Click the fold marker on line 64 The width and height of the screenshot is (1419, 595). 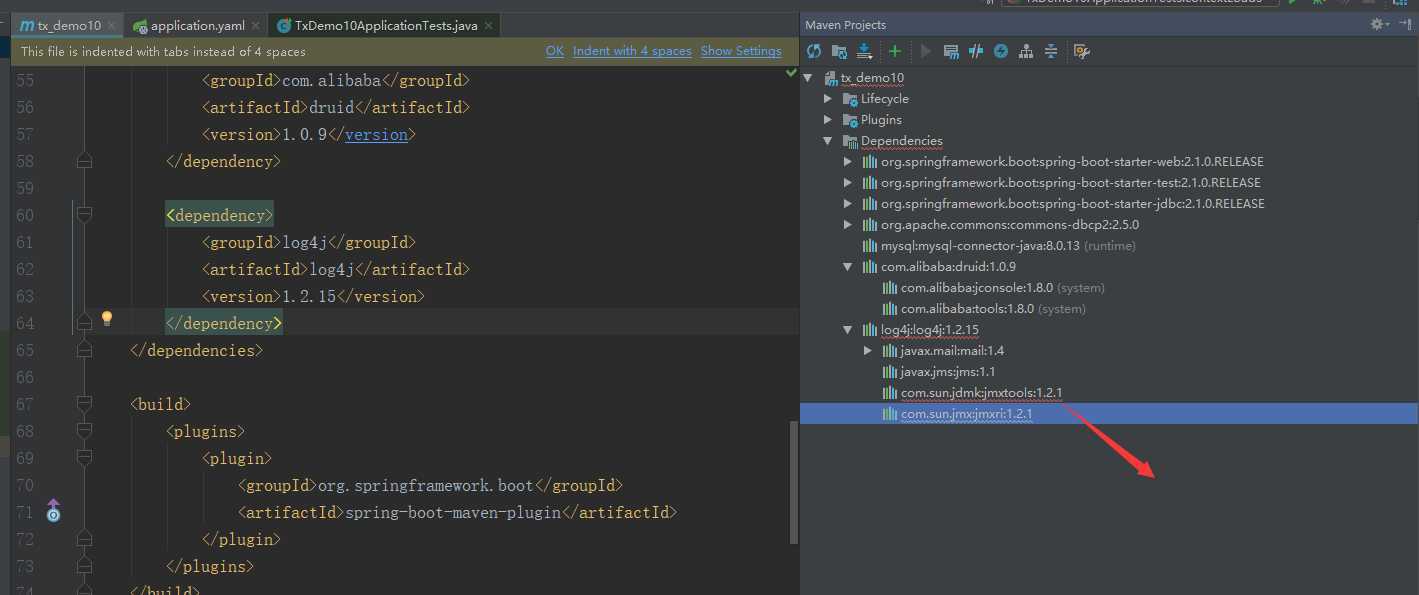point(85,322)
